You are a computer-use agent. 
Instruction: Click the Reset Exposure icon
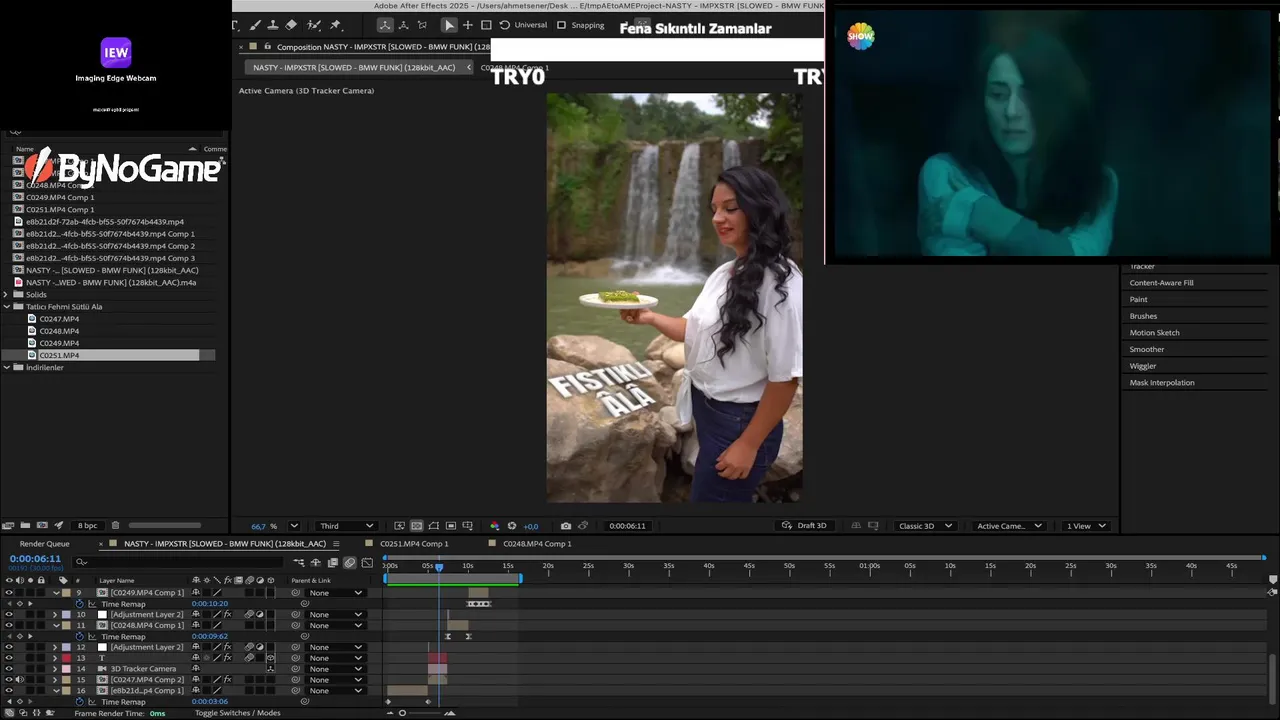[512, 526]
